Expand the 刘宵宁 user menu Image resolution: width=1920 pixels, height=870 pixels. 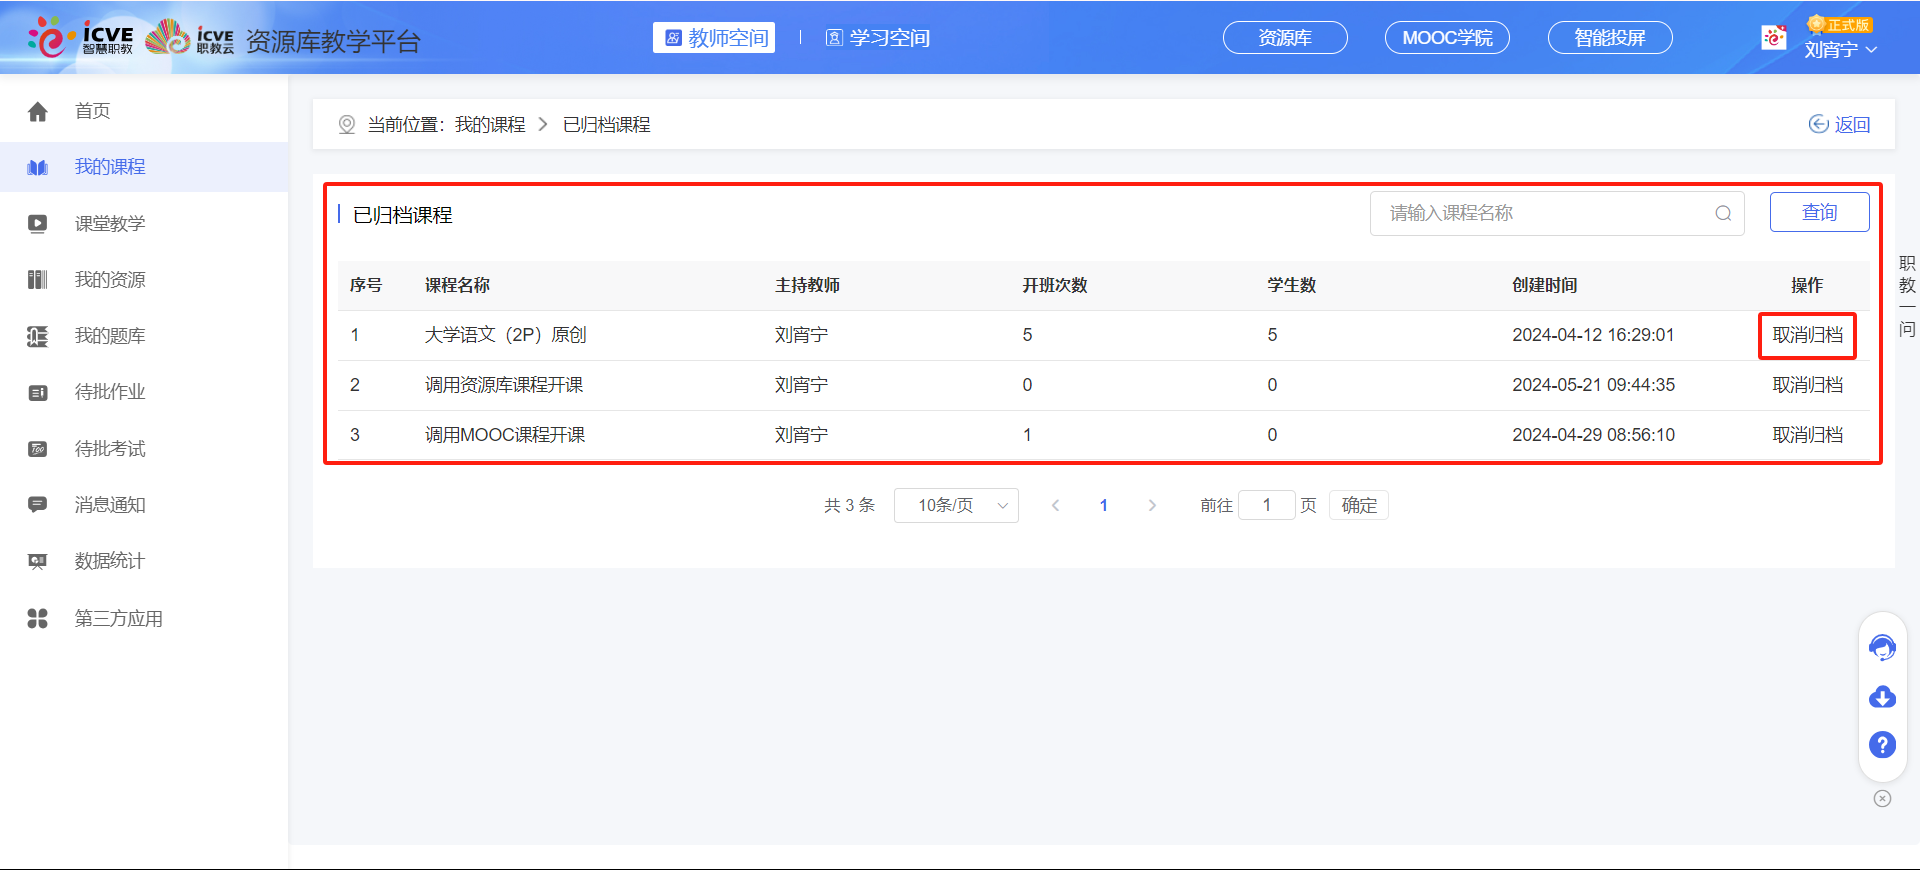click(x=1840, y=49)
